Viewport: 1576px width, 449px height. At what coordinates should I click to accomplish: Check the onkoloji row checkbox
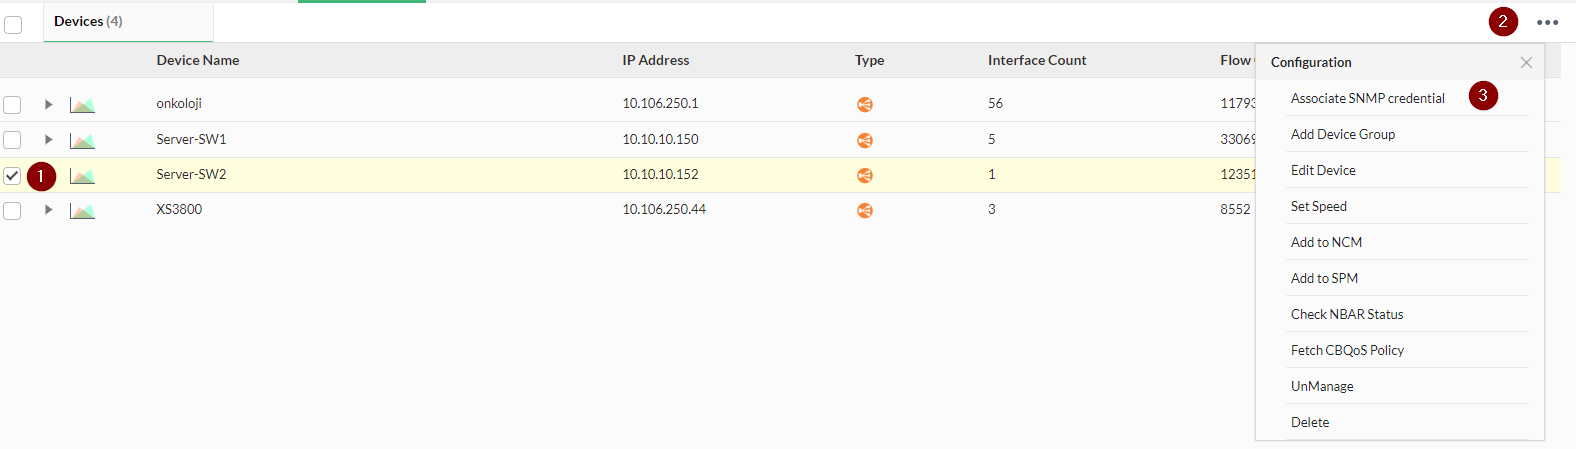pyautogui.click(x=12, y=104)
